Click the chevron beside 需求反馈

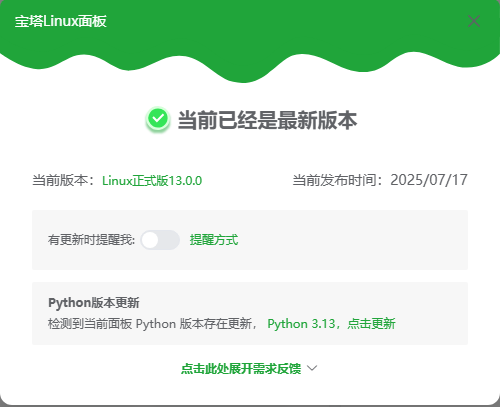[312, 368]
